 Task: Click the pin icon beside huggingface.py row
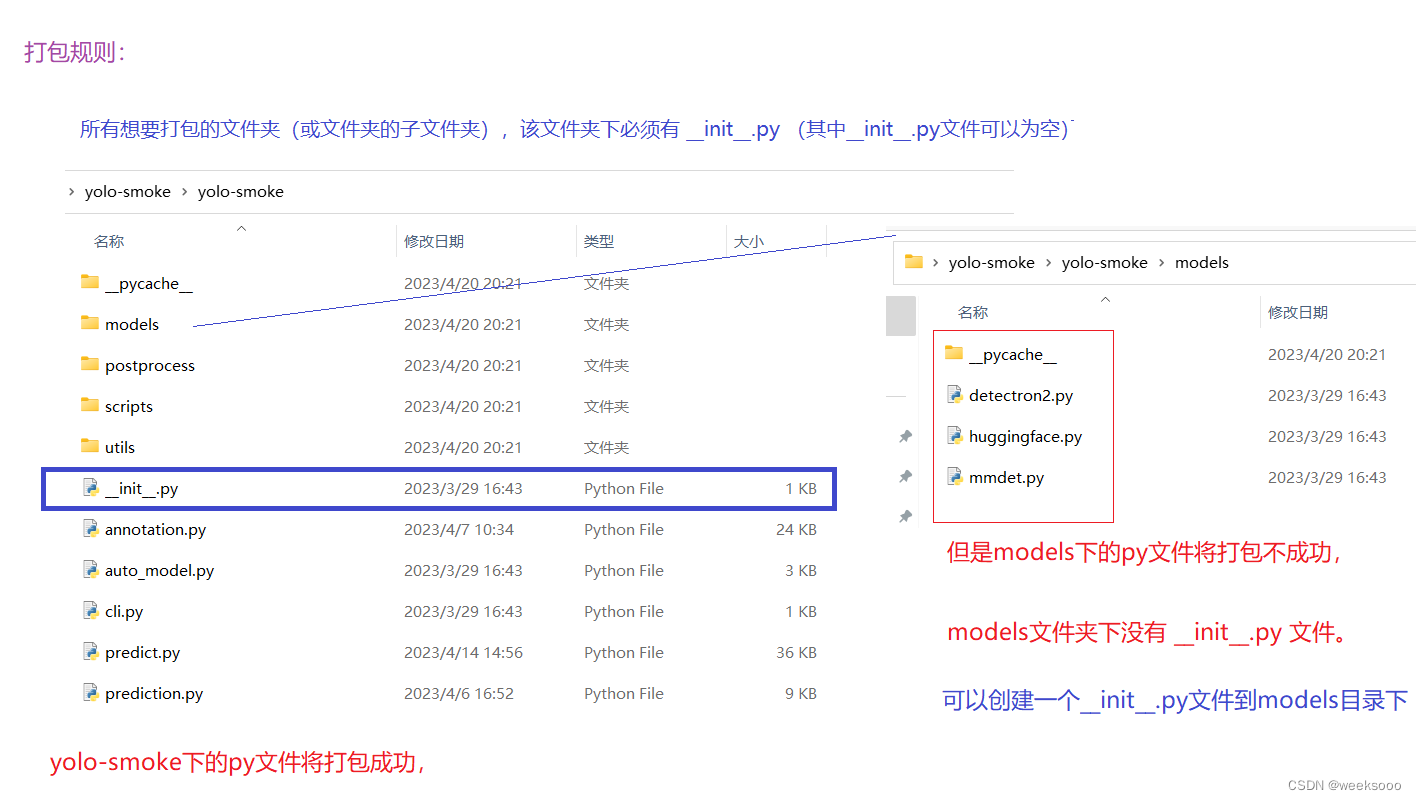pyautogui.click(x=905, y=436)
